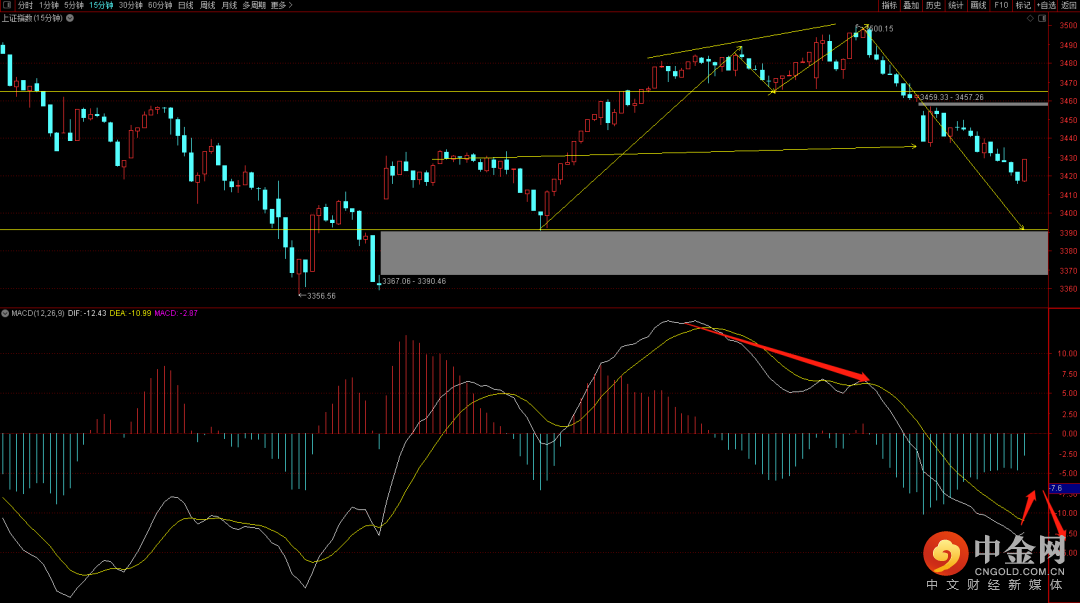The height and width of the screenshot is (603, 1080).
Task: Open the 叠加 overlay tool
Action: click(911, 5)
